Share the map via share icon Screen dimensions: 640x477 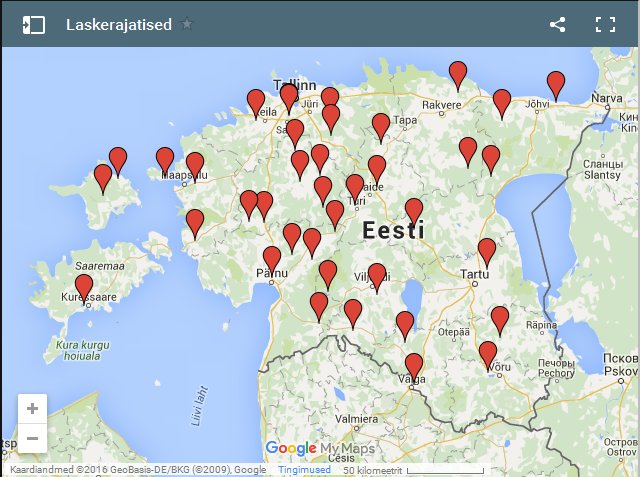[x=558, y=25]
